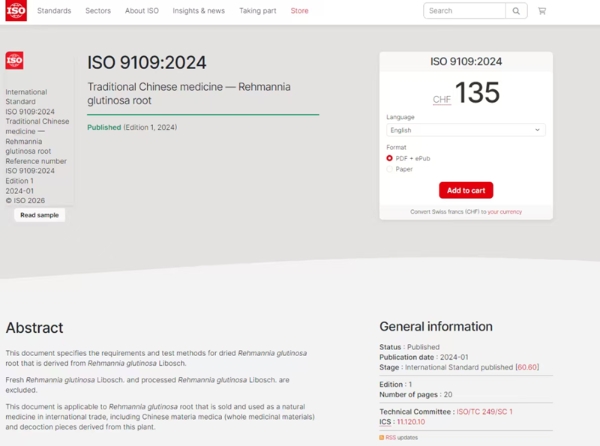Image resolution: width=600 pixels, height=446 pixels.
Task: Click the General information heading
Action: click(436, 326)
